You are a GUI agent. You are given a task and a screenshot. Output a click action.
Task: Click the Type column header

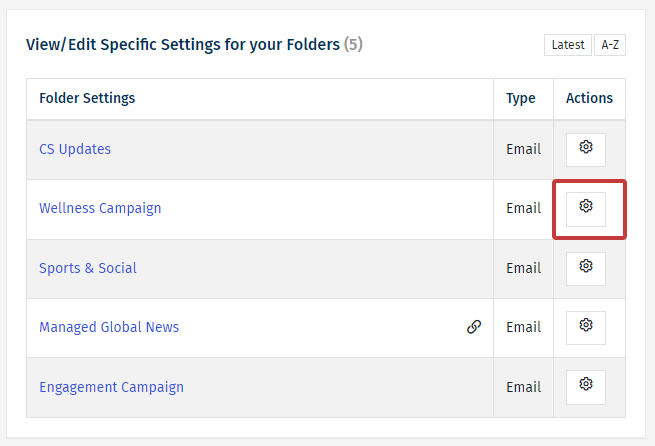click(x=520, y=99)
